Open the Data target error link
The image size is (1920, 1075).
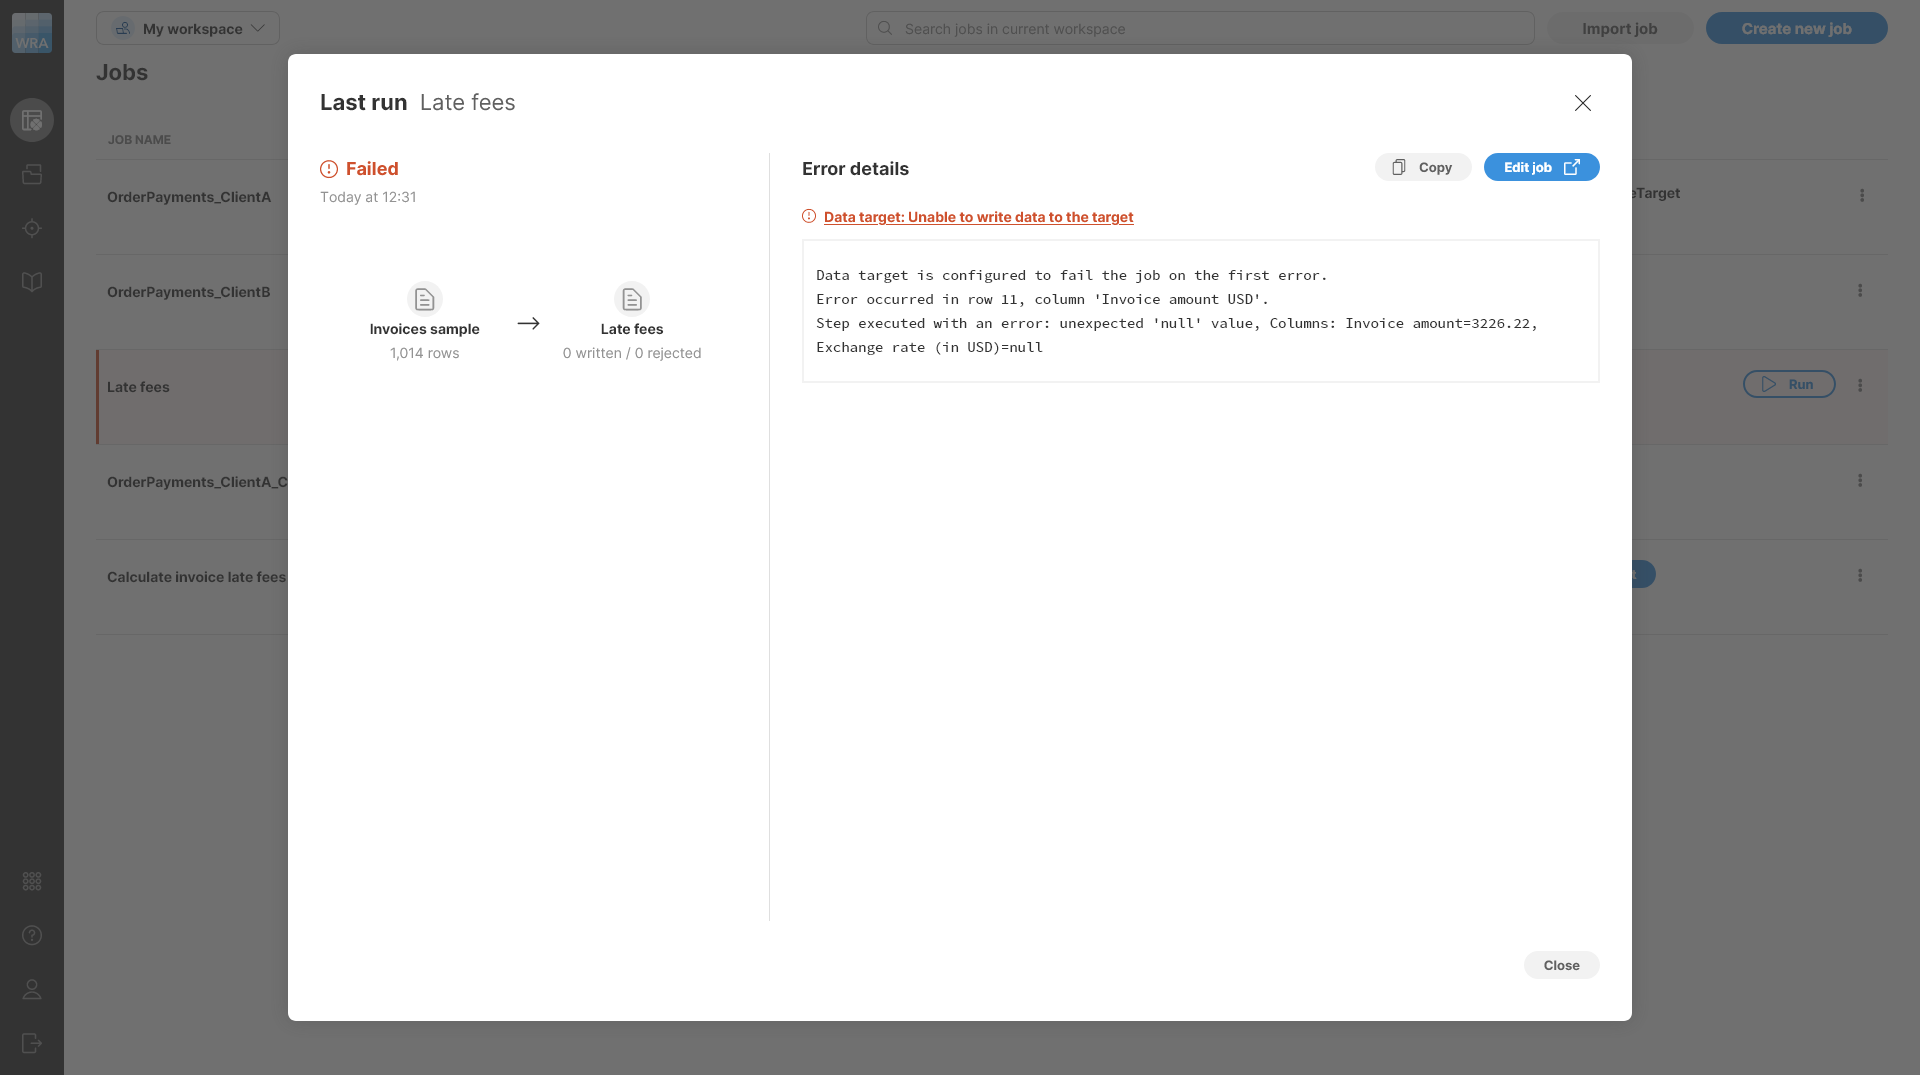977,217
